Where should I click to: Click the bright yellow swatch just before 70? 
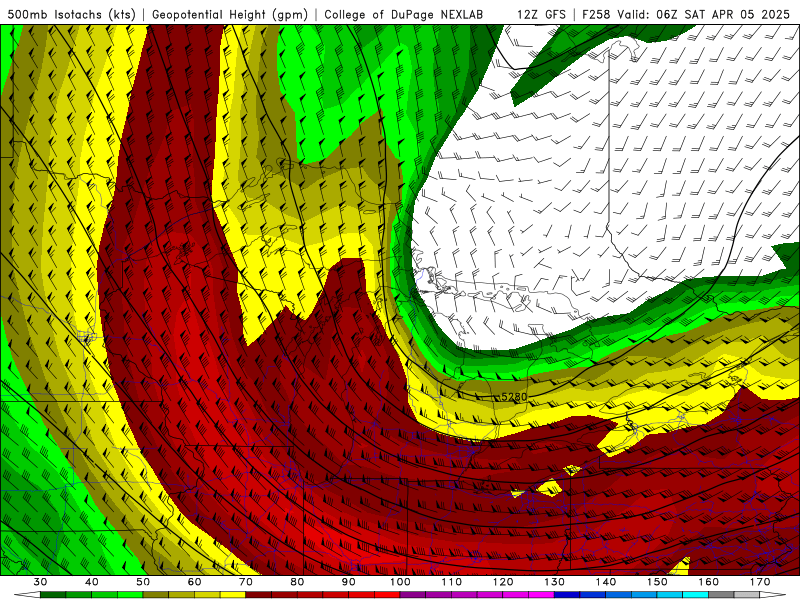pos(233,595)
